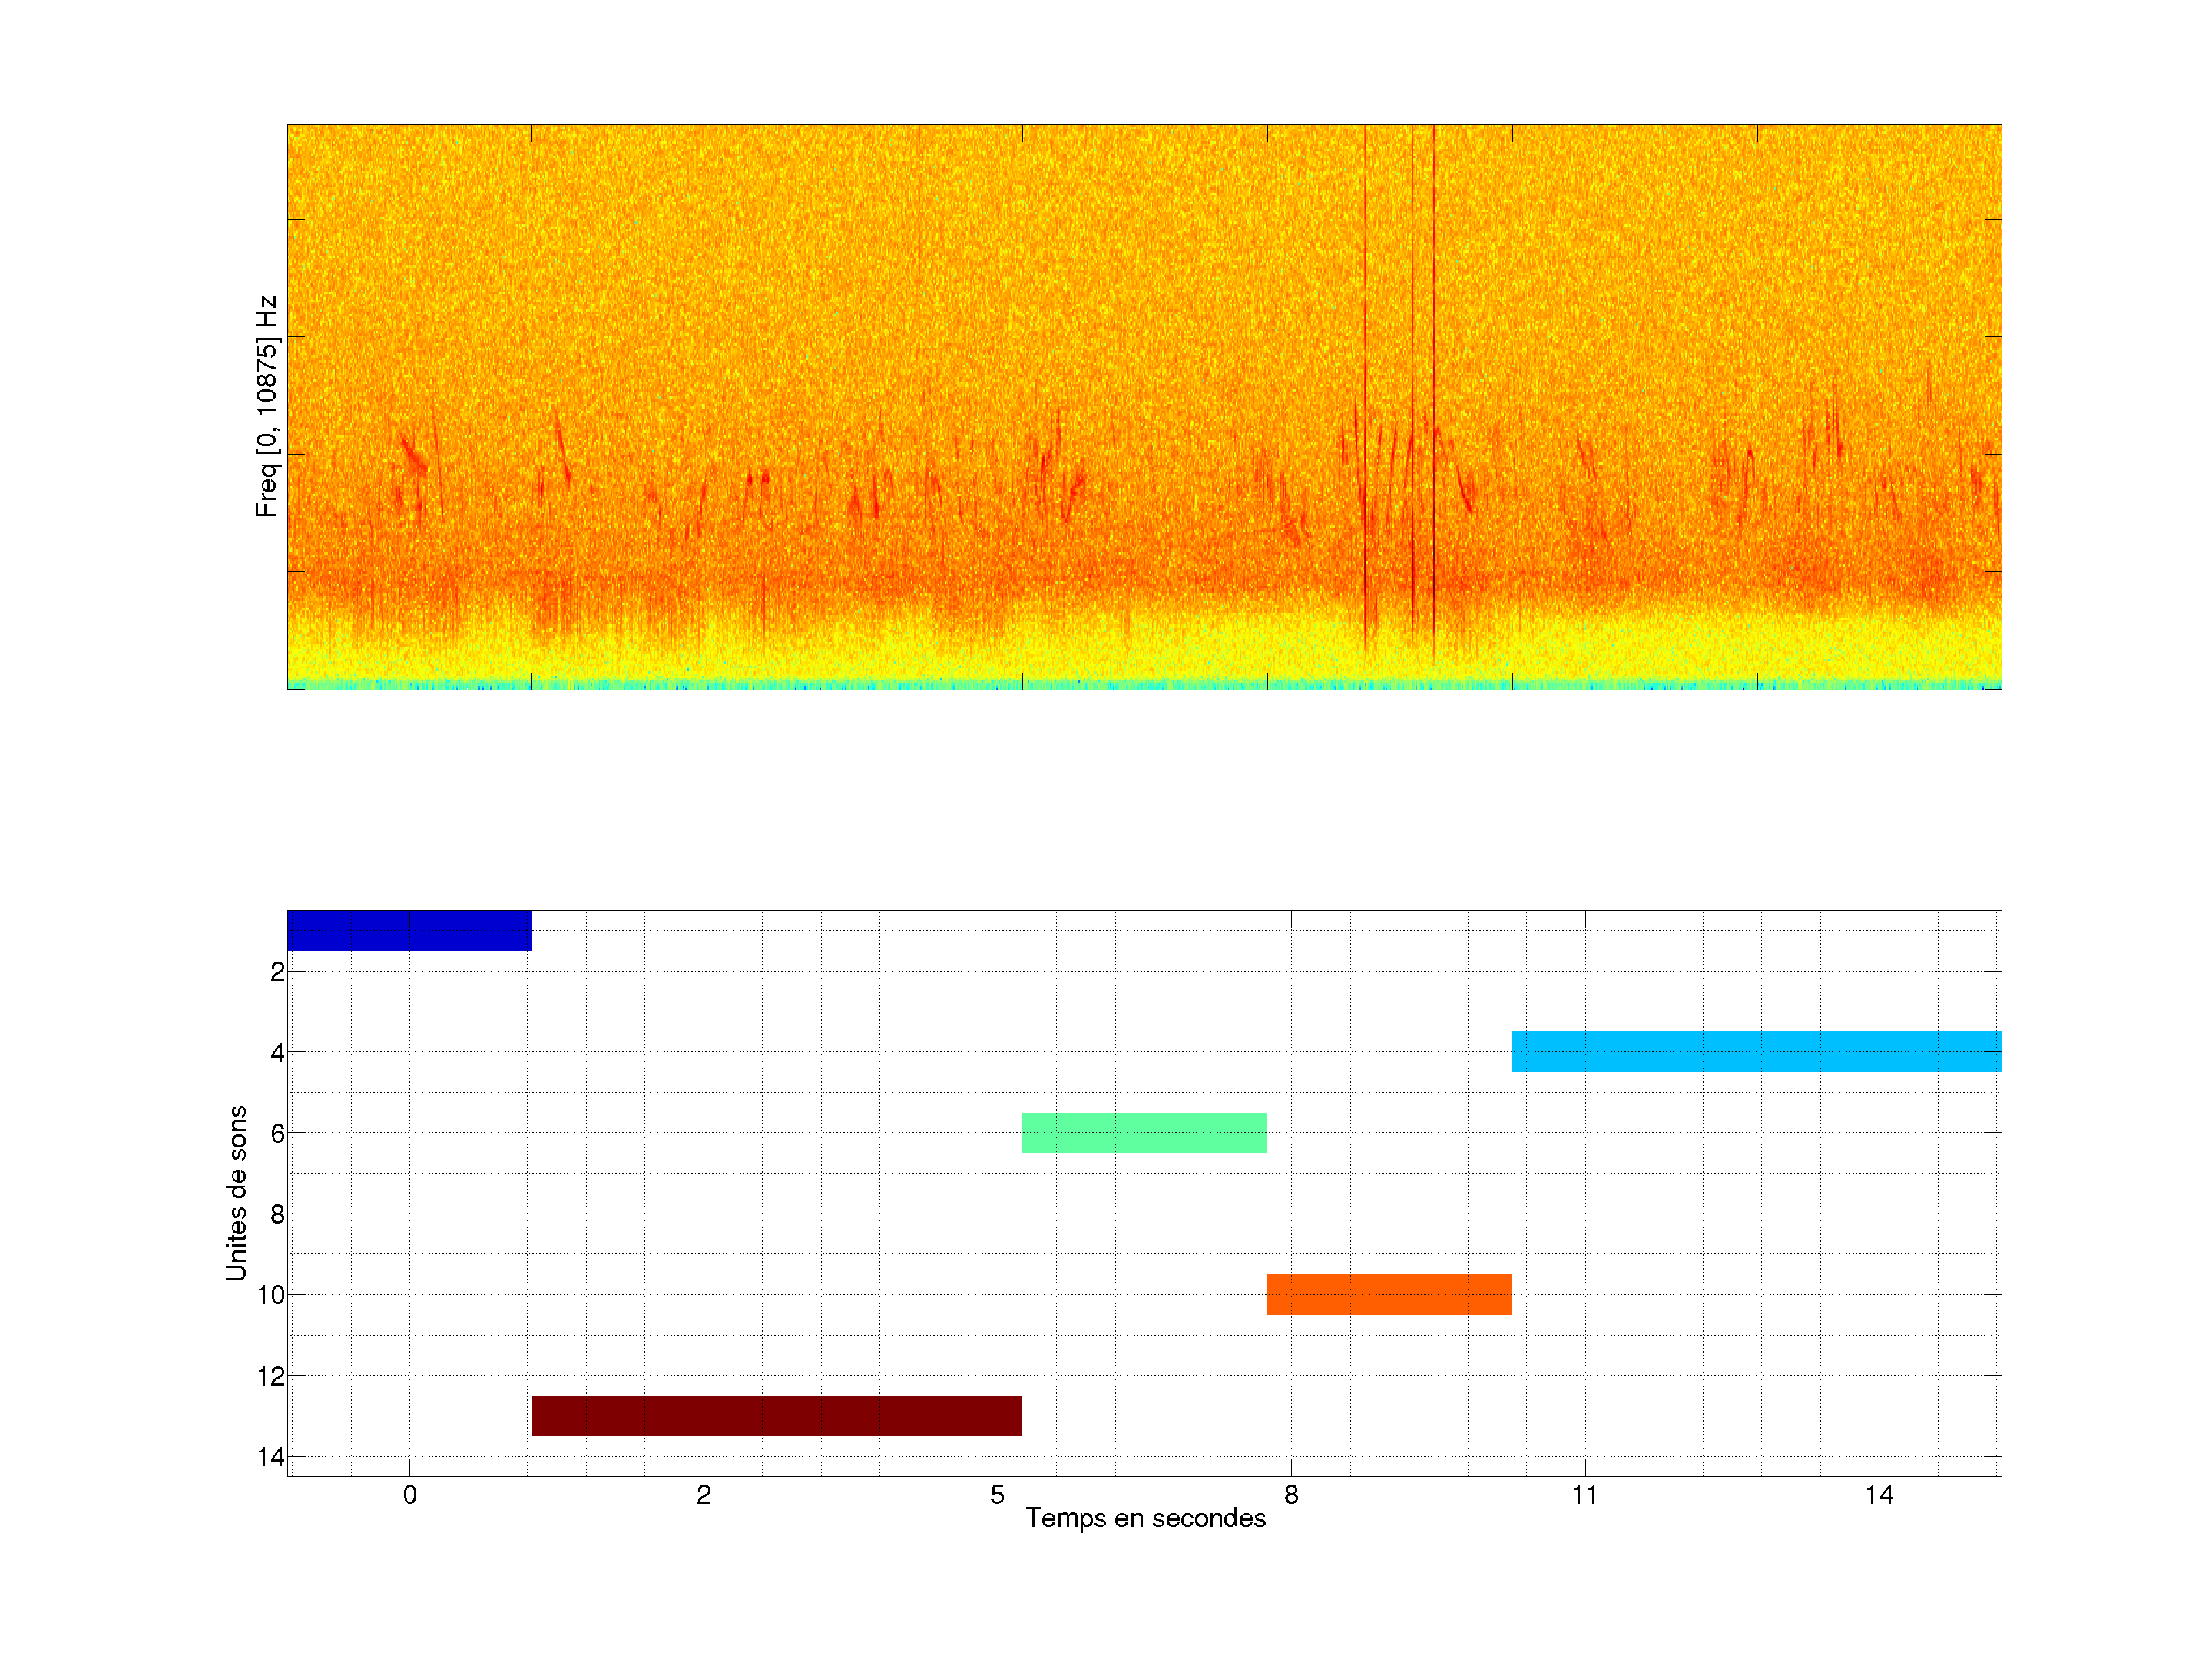Click the y-axis tick label 12
This screenshot has width=2212, height=1659.
[x=270, y=1376]
